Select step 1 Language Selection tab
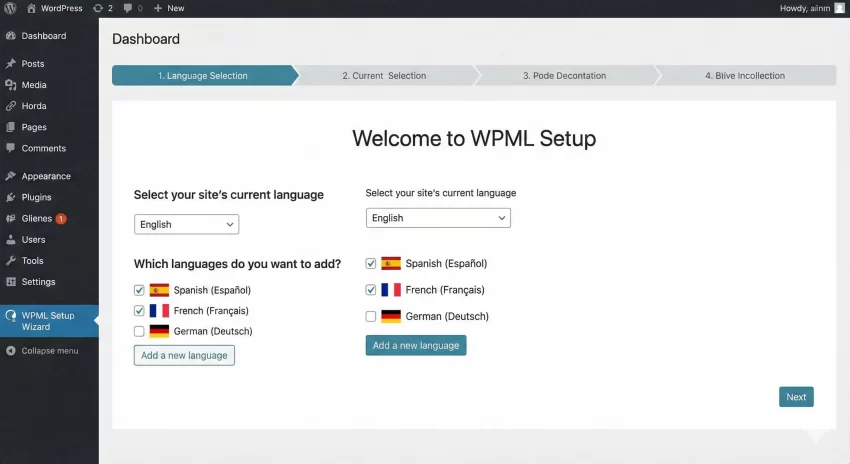The image size is (850, 464). click(203, 76)
